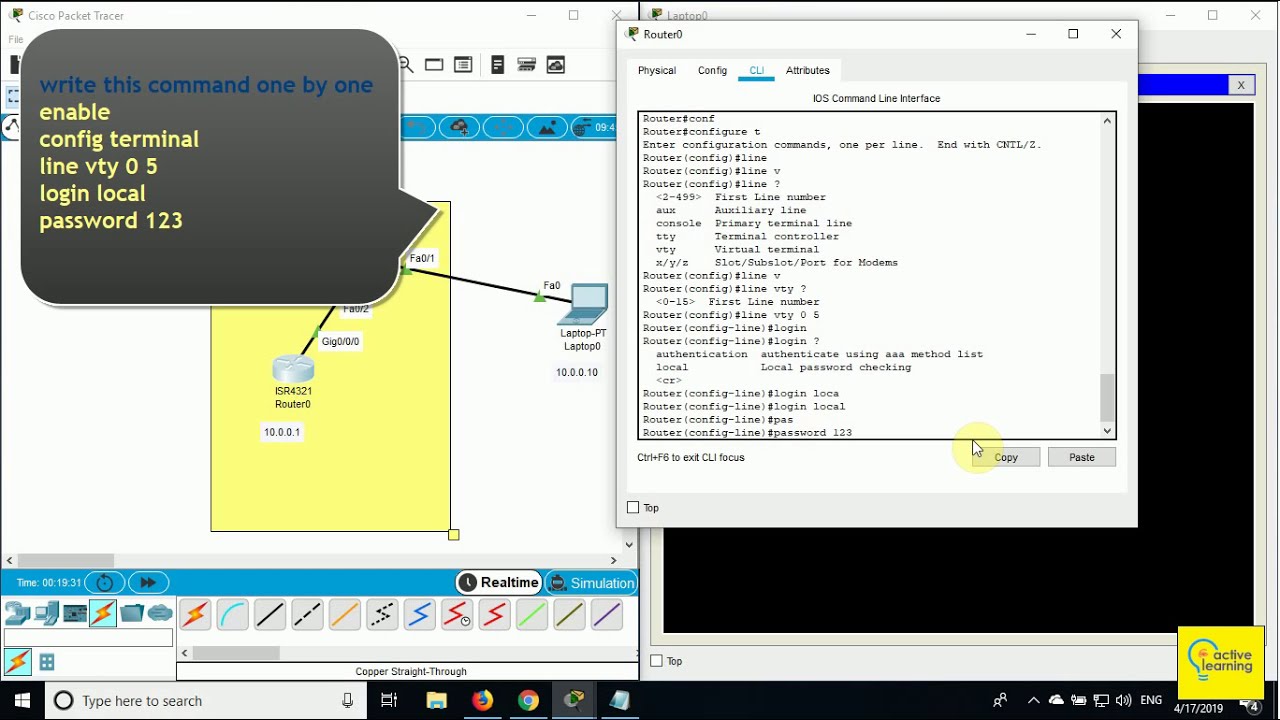The image size is (1280, 720).
Task: Close the Laptop0 desktop app with X
Action: [x=1241, y=85]
